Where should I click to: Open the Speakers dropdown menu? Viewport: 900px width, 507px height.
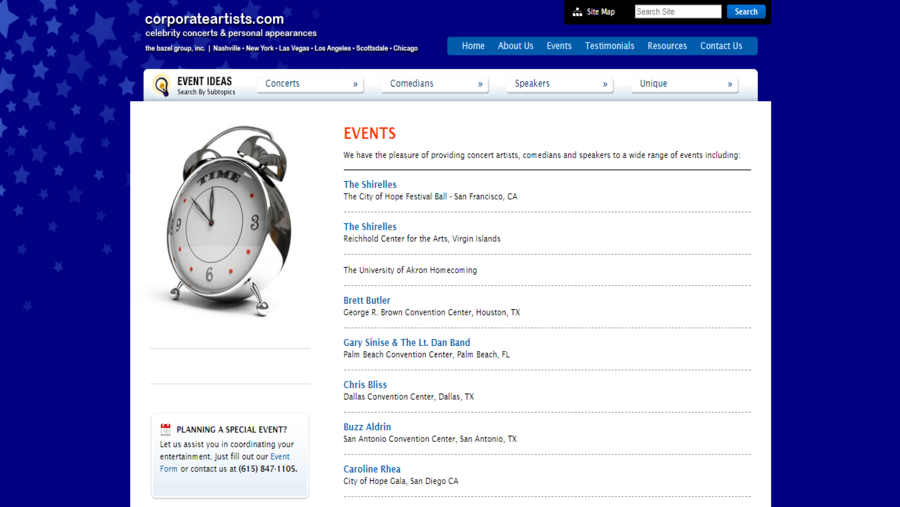560,84
